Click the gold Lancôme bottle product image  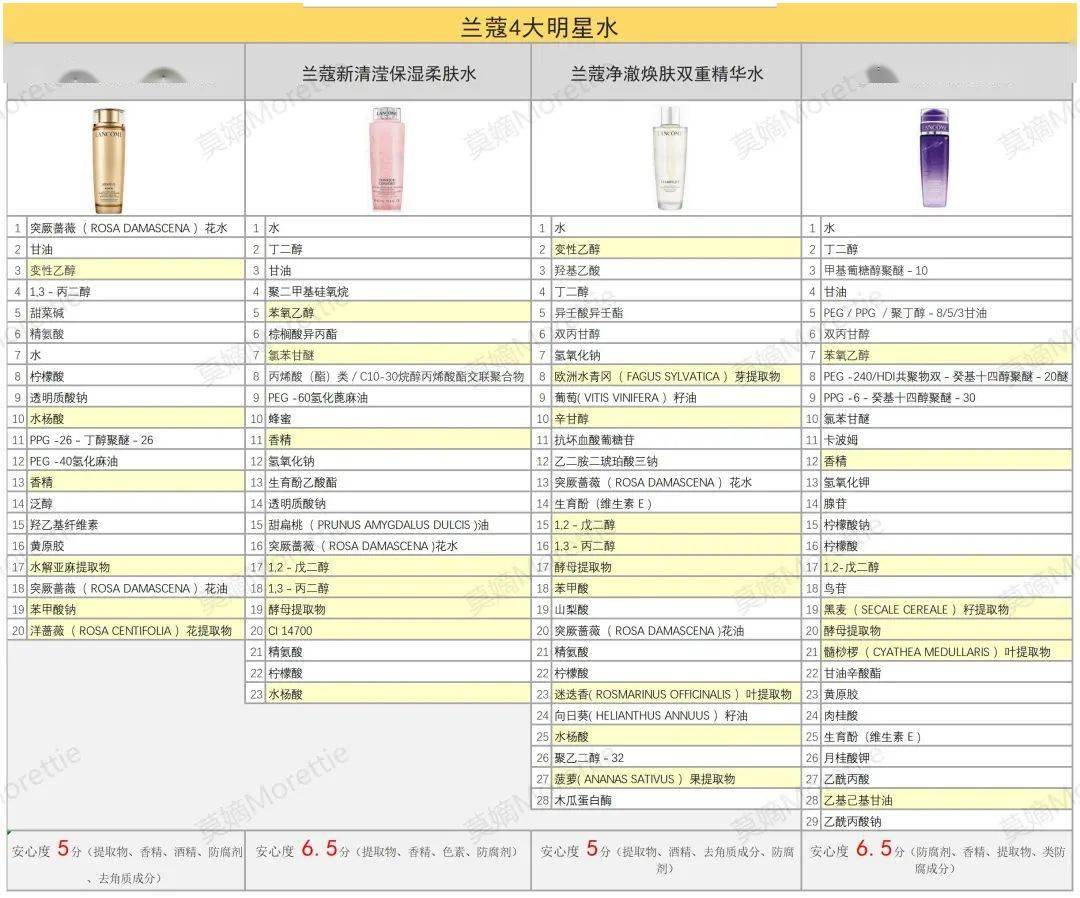pyautogui.click(x=109, y=159)
